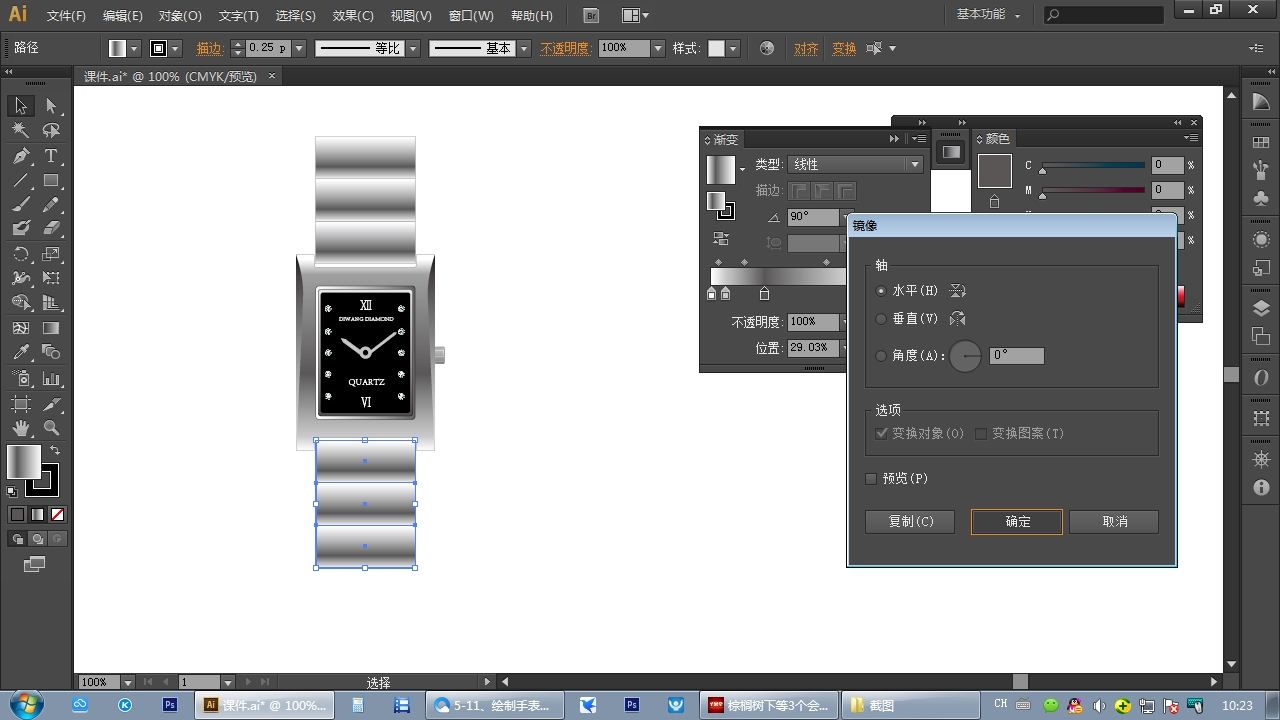
Task: Choose the Eyedropper tool
Action: pyautogui.click(x=21, y=353)
